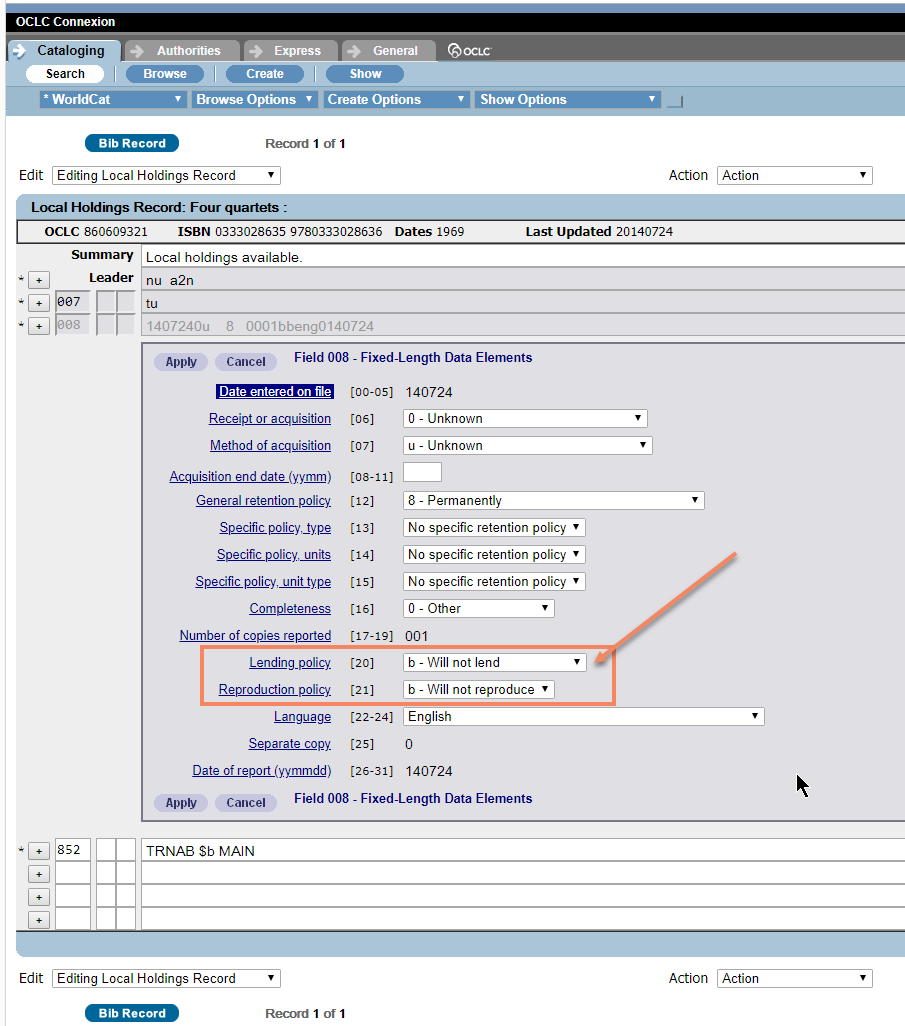Open the Specific policy, unit type dropdown
This screenshot has height=1026, width=905.
click(x=494, y=582)
